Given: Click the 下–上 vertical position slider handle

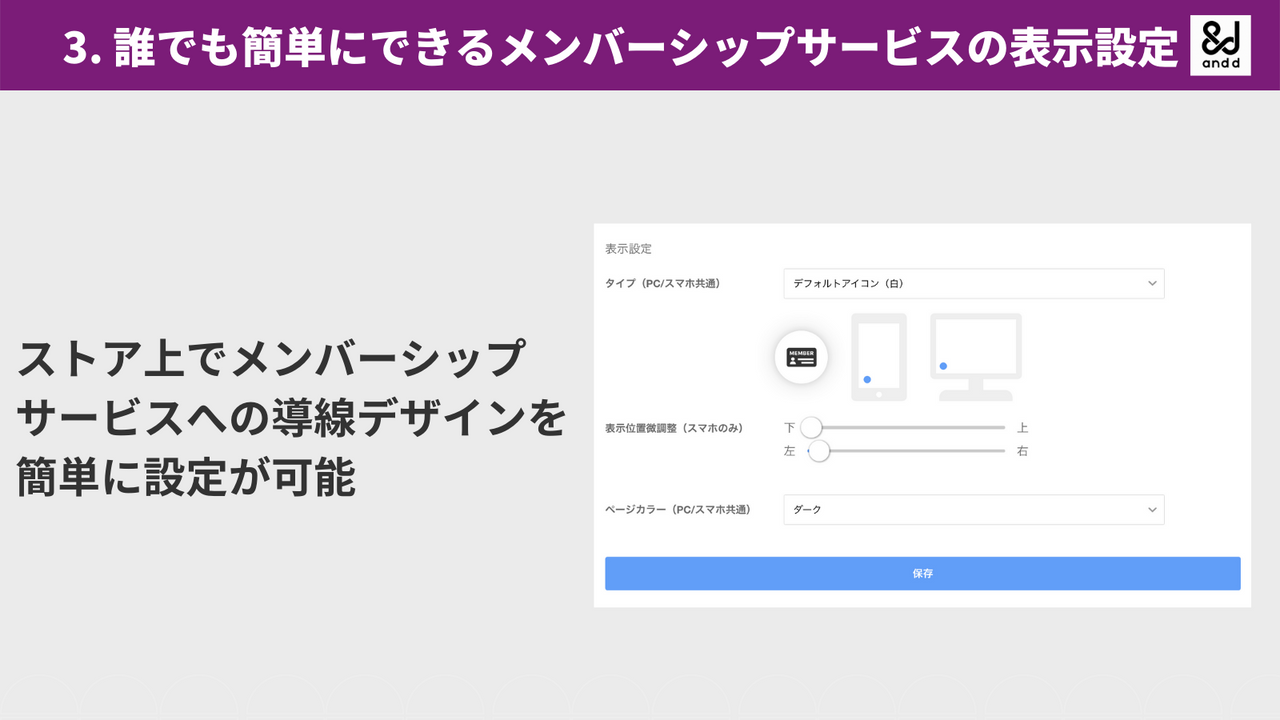Looking at the screenshot, I should [x=811, y=428].
